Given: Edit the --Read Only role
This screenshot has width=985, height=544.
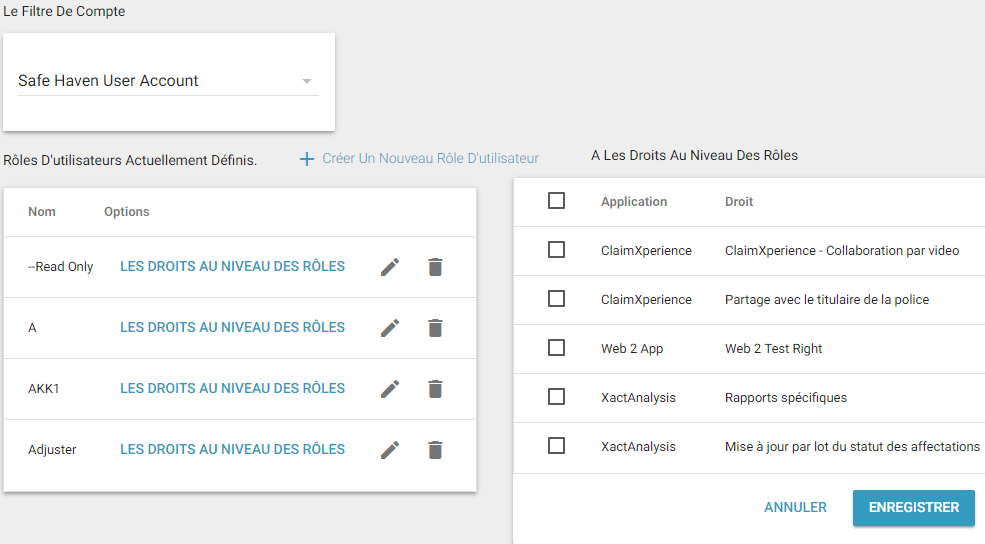Looking at the screenshot, I should point(390,267).
